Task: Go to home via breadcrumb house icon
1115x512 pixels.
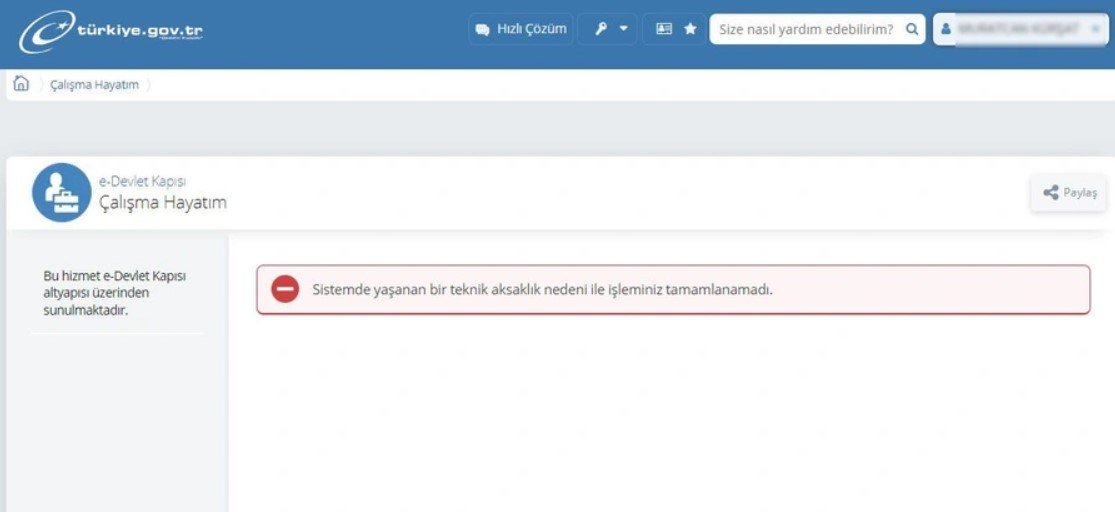Action: click(21, 84)
